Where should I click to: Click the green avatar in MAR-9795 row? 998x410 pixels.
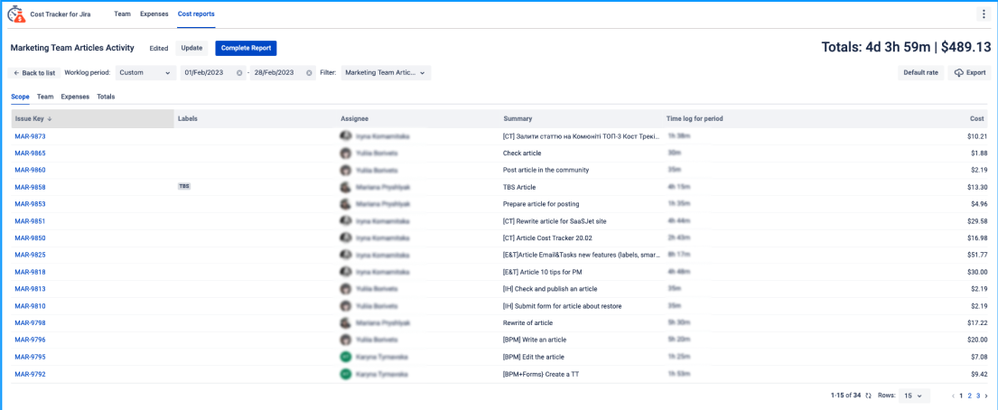(x=346, y=357)
